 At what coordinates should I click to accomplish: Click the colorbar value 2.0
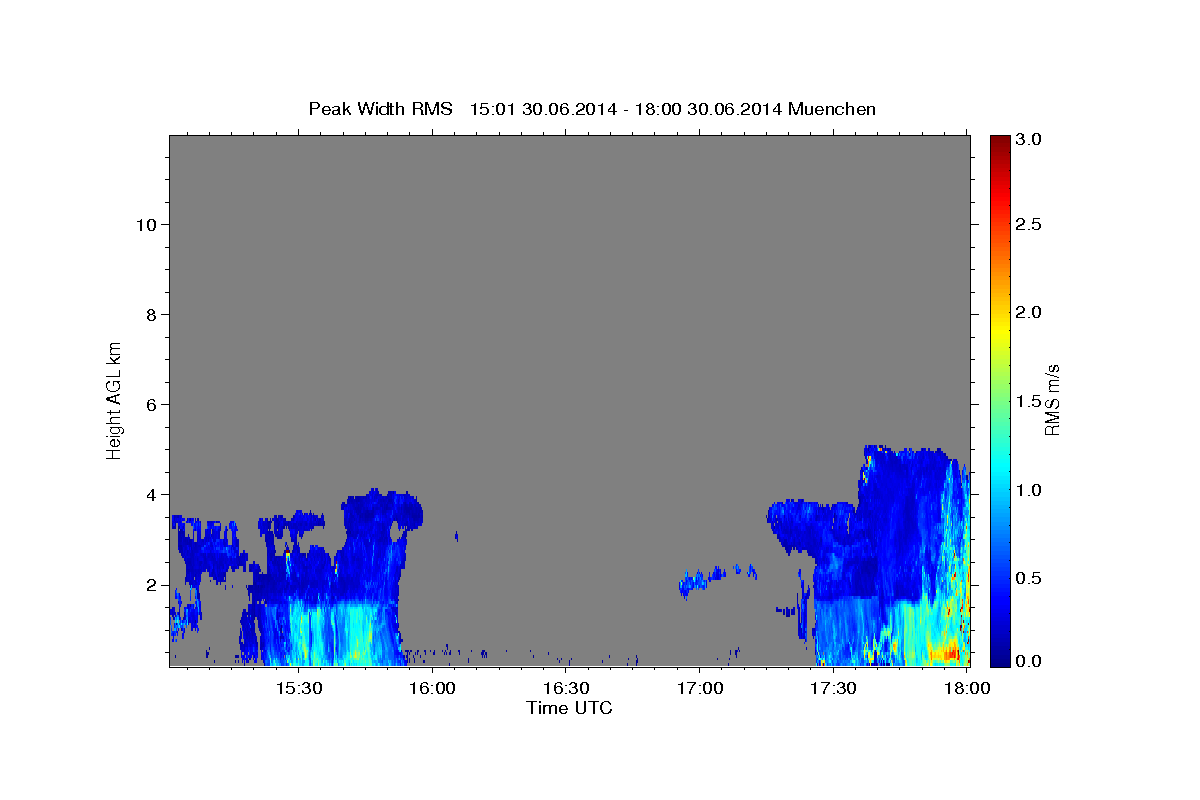pyautogui.click(x=1029, y=312)
